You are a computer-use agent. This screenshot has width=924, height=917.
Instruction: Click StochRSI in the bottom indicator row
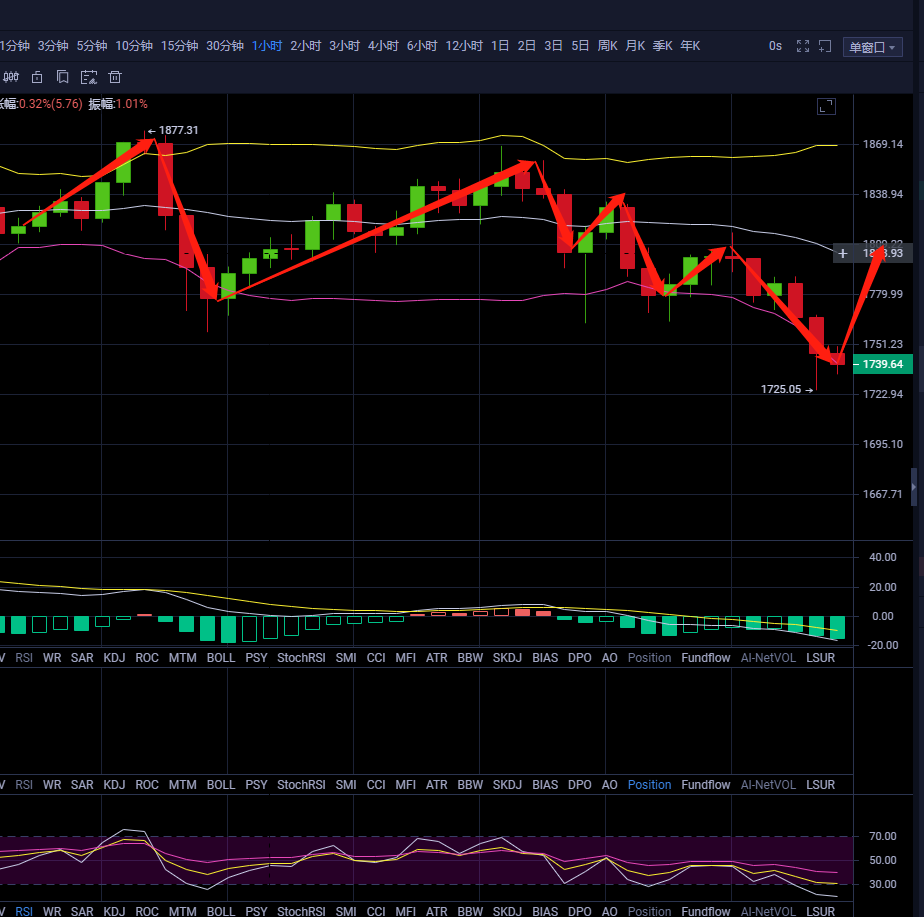tap(301, 911)
